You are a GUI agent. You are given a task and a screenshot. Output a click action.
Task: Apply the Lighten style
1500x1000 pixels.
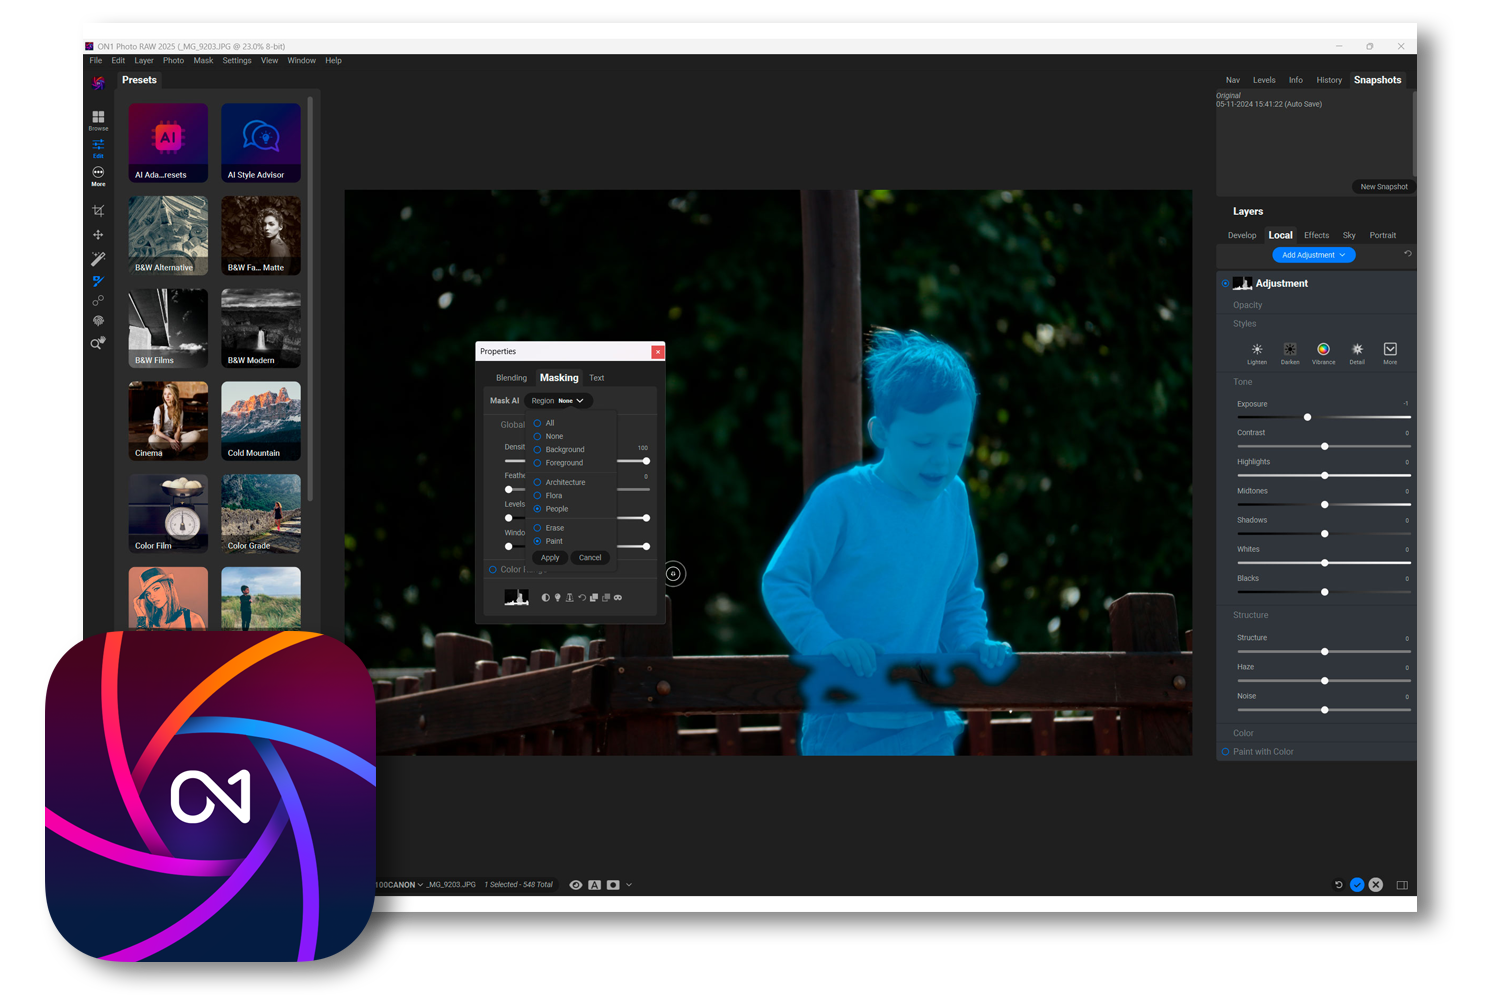click(x=1257, y=351)
